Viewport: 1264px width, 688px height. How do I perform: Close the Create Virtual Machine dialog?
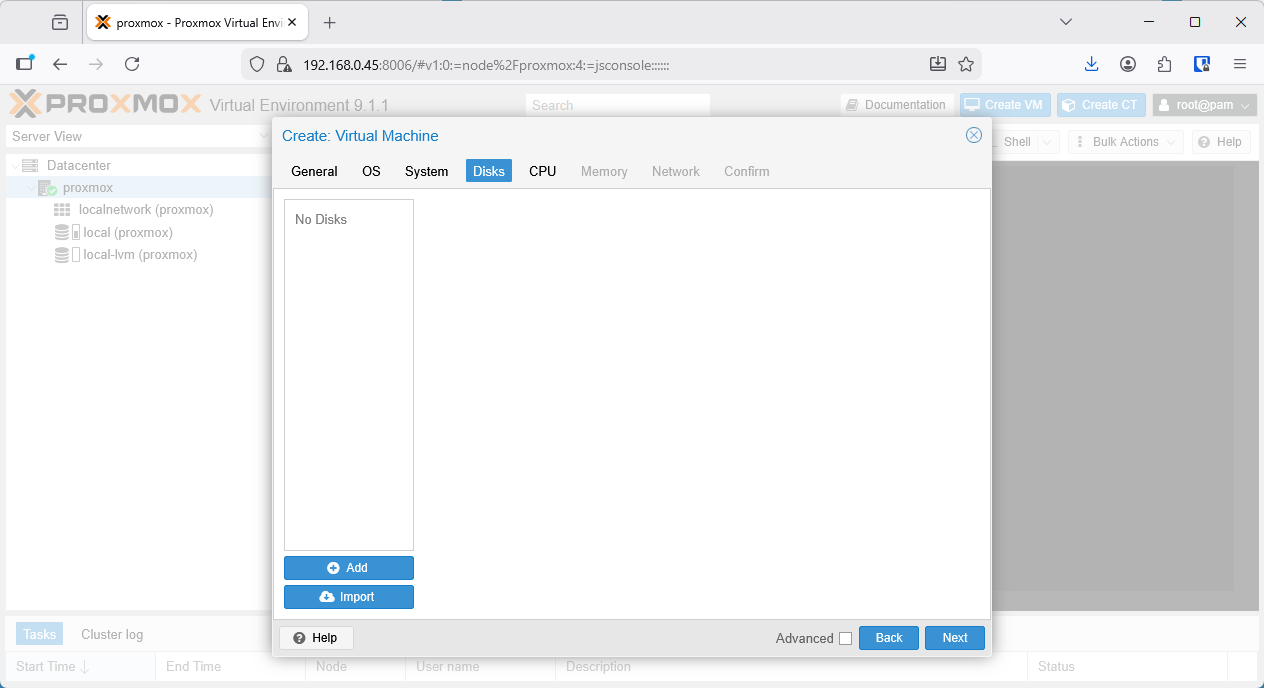click(973, 135)
